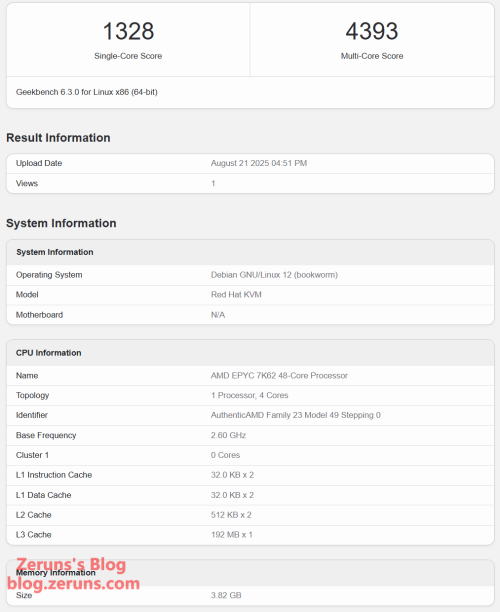Select the memory Size 3.82 GB value
The width and height of the screenshot is (500, 612).
coord(226,595)
